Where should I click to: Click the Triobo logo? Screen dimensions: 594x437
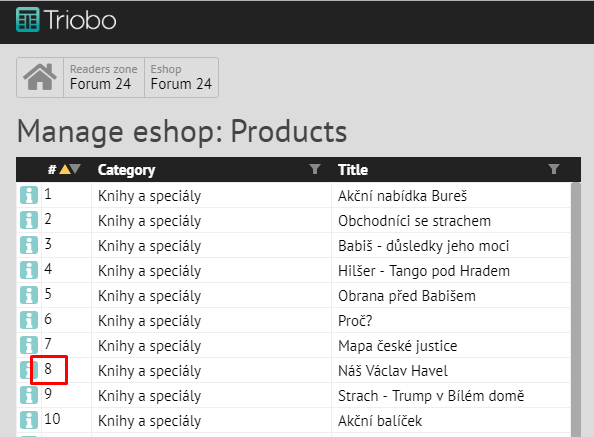pyautogui.click(x=66, y=20)
